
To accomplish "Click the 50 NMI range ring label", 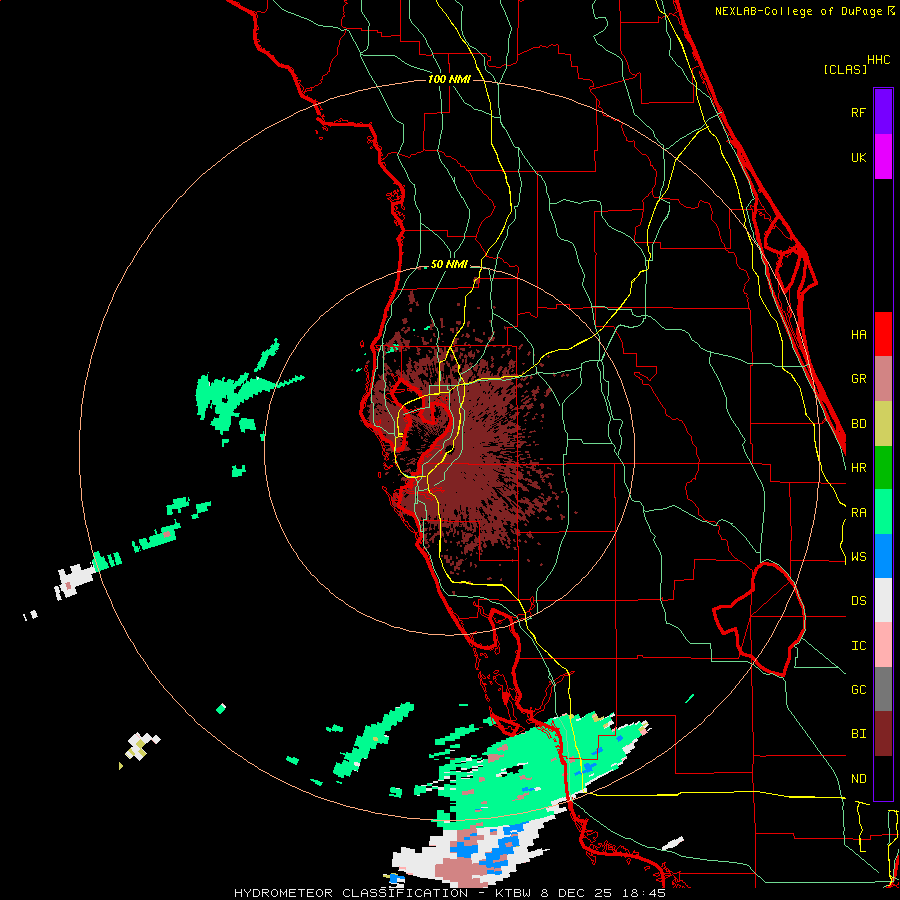I will pyautogui.click(x=449, y=265).
